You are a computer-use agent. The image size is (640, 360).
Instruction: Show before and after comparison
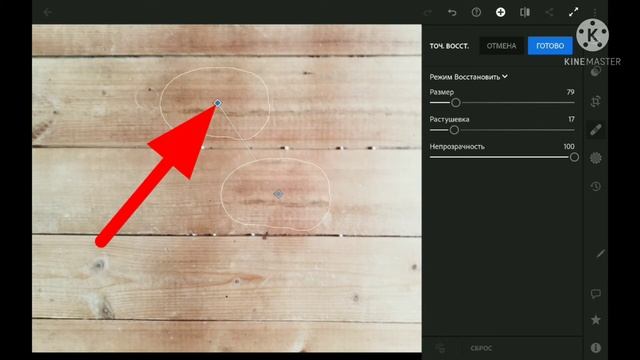coord(525,12)
